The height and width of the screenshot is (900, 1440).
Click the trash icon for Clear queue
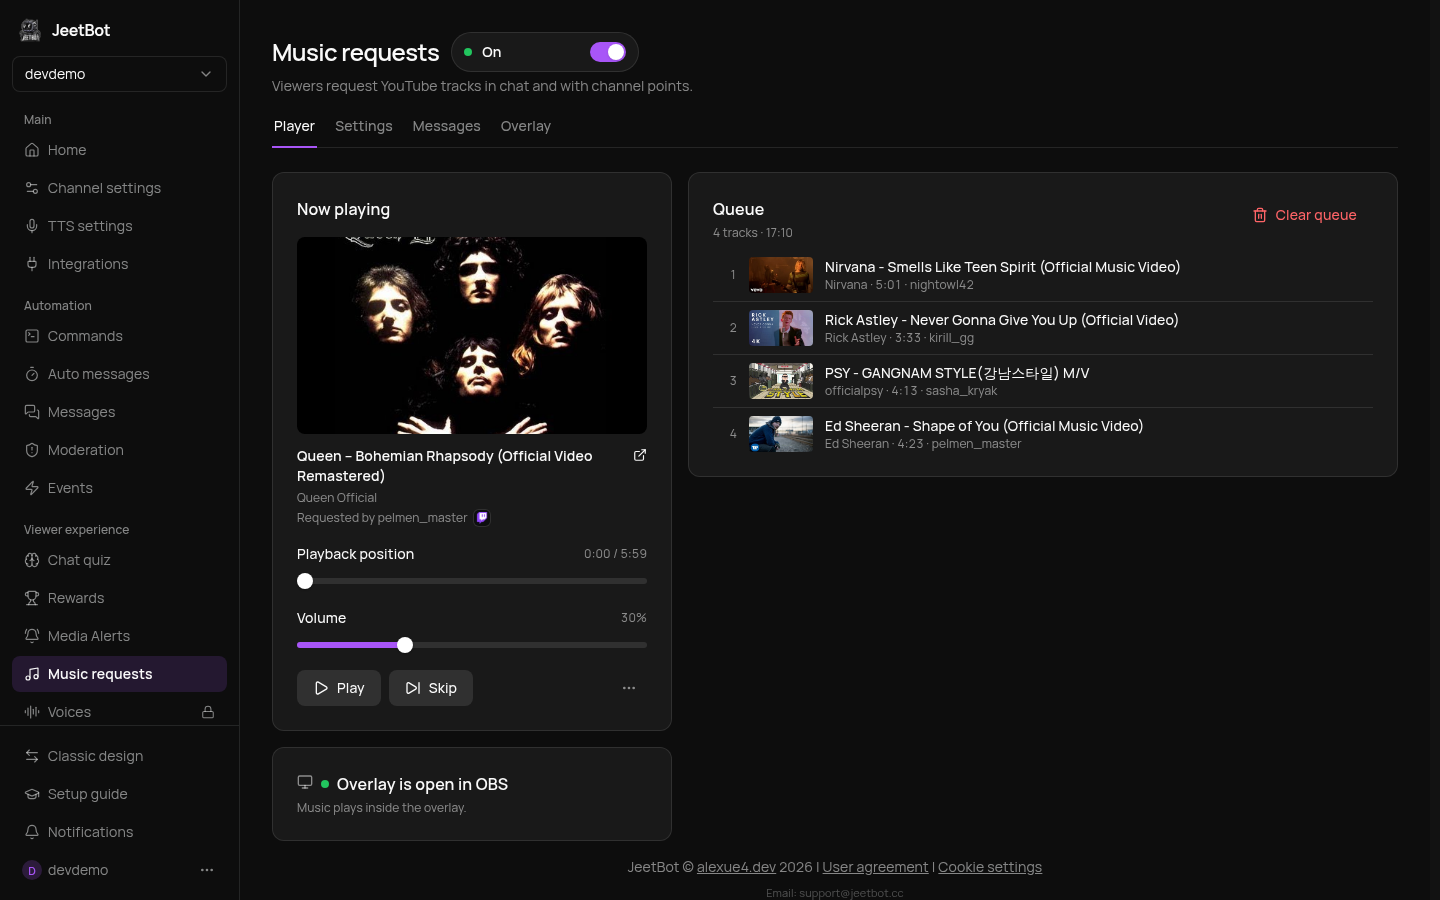[1260, 215]
